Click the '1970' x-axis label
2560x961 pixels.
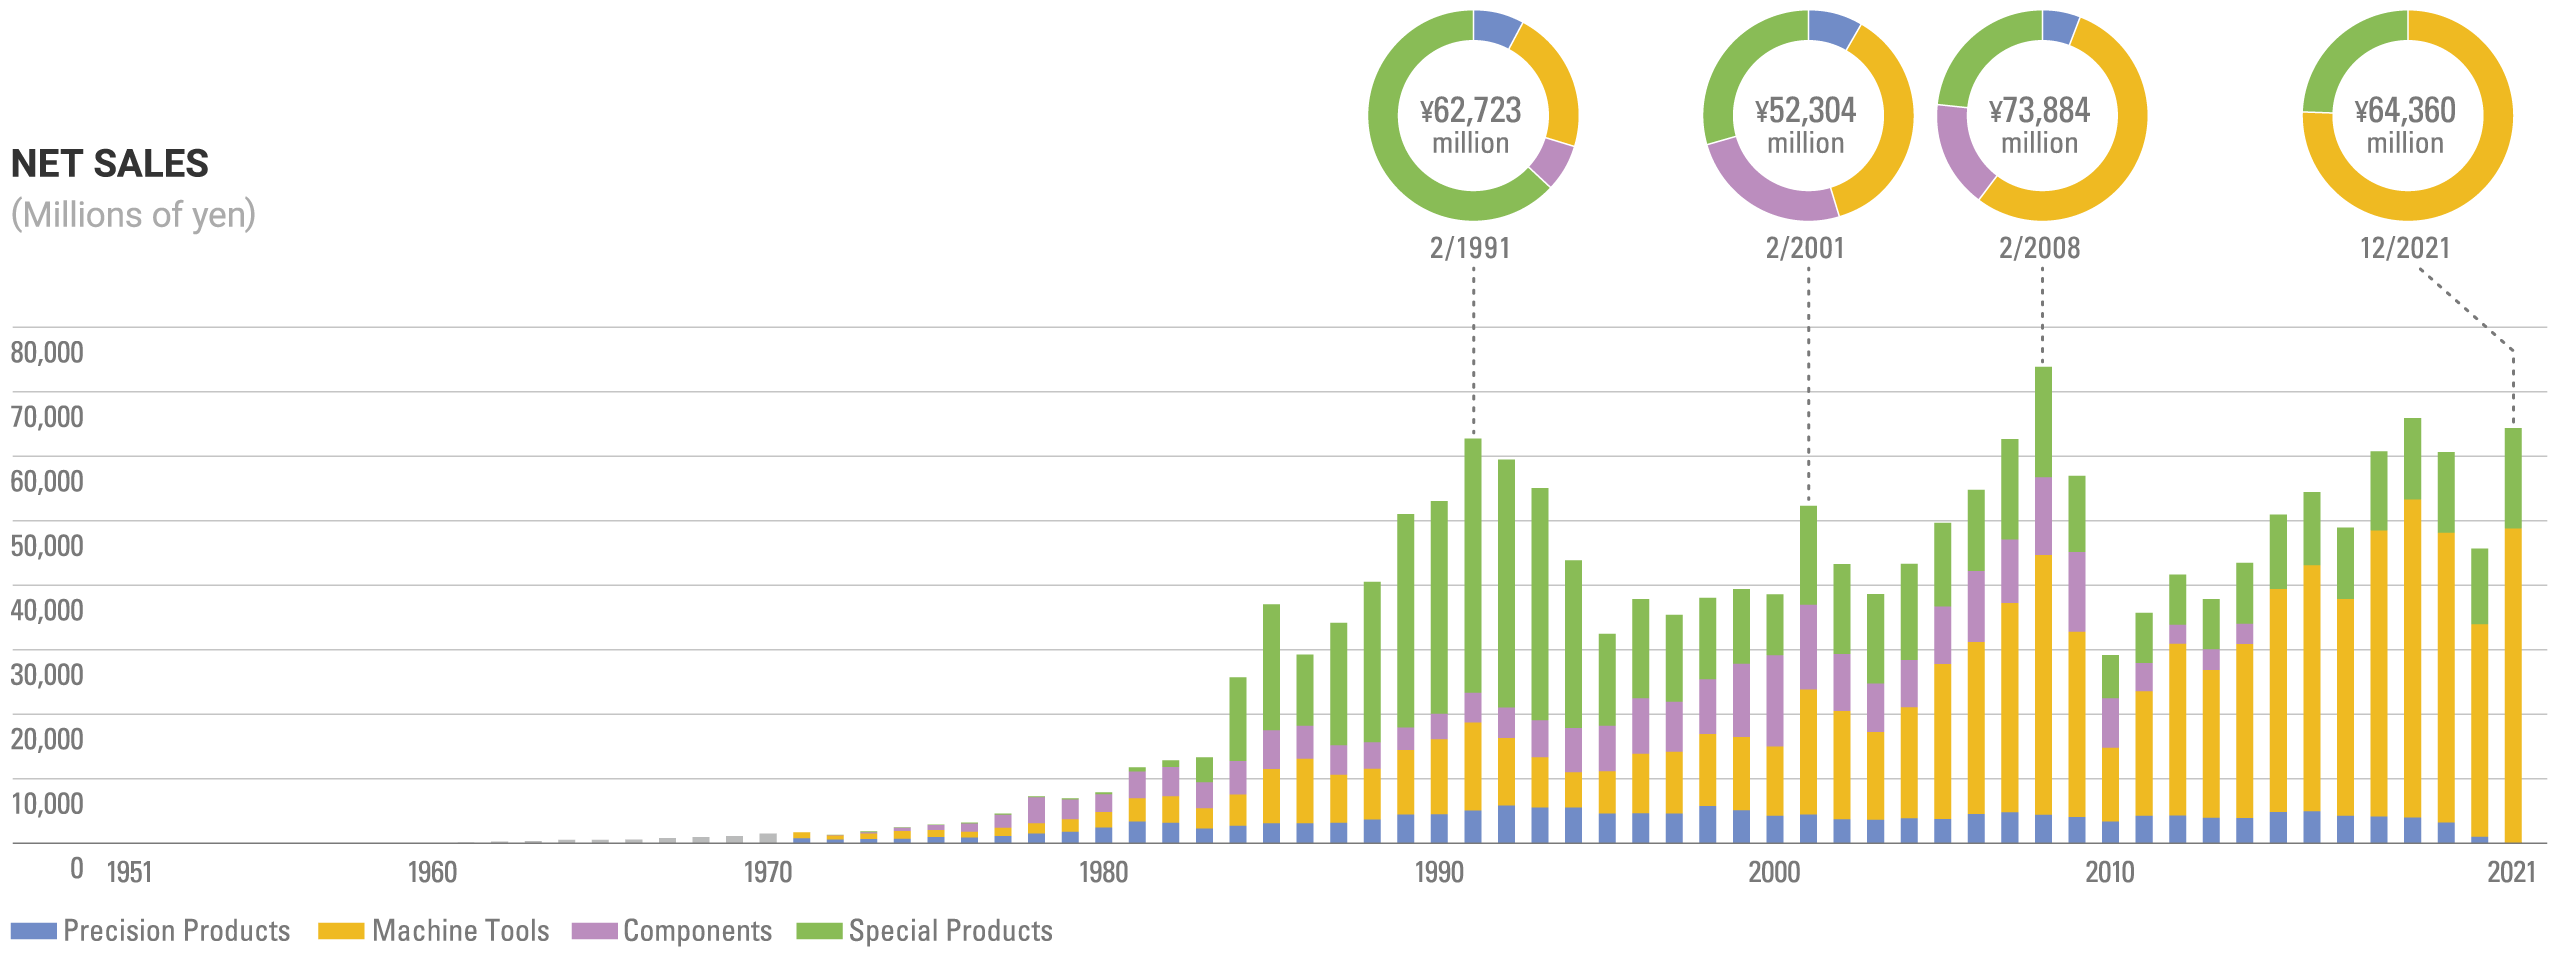(768, 872)
